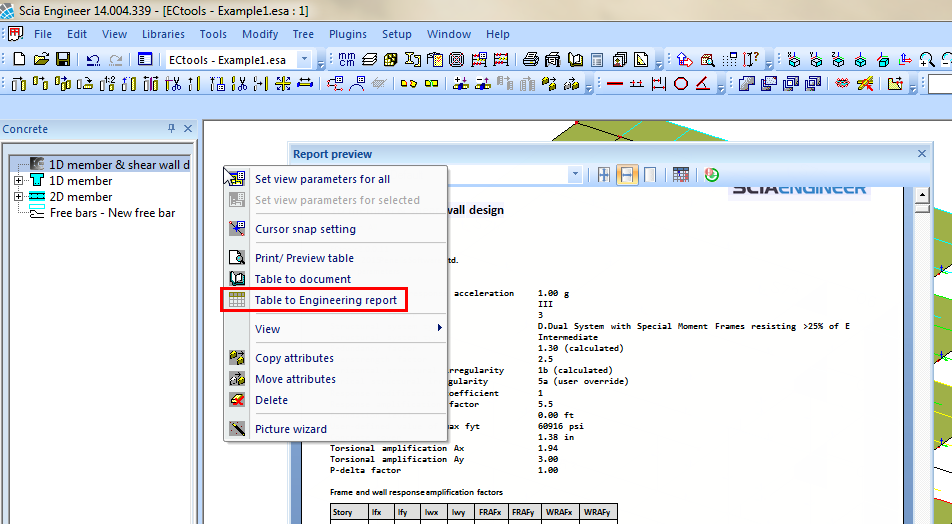This screenshot has height=524, width=952.
Task: Open toolbar overflow arrow beside angle tool
Action: pyautogui.click(x=721, y=85)
